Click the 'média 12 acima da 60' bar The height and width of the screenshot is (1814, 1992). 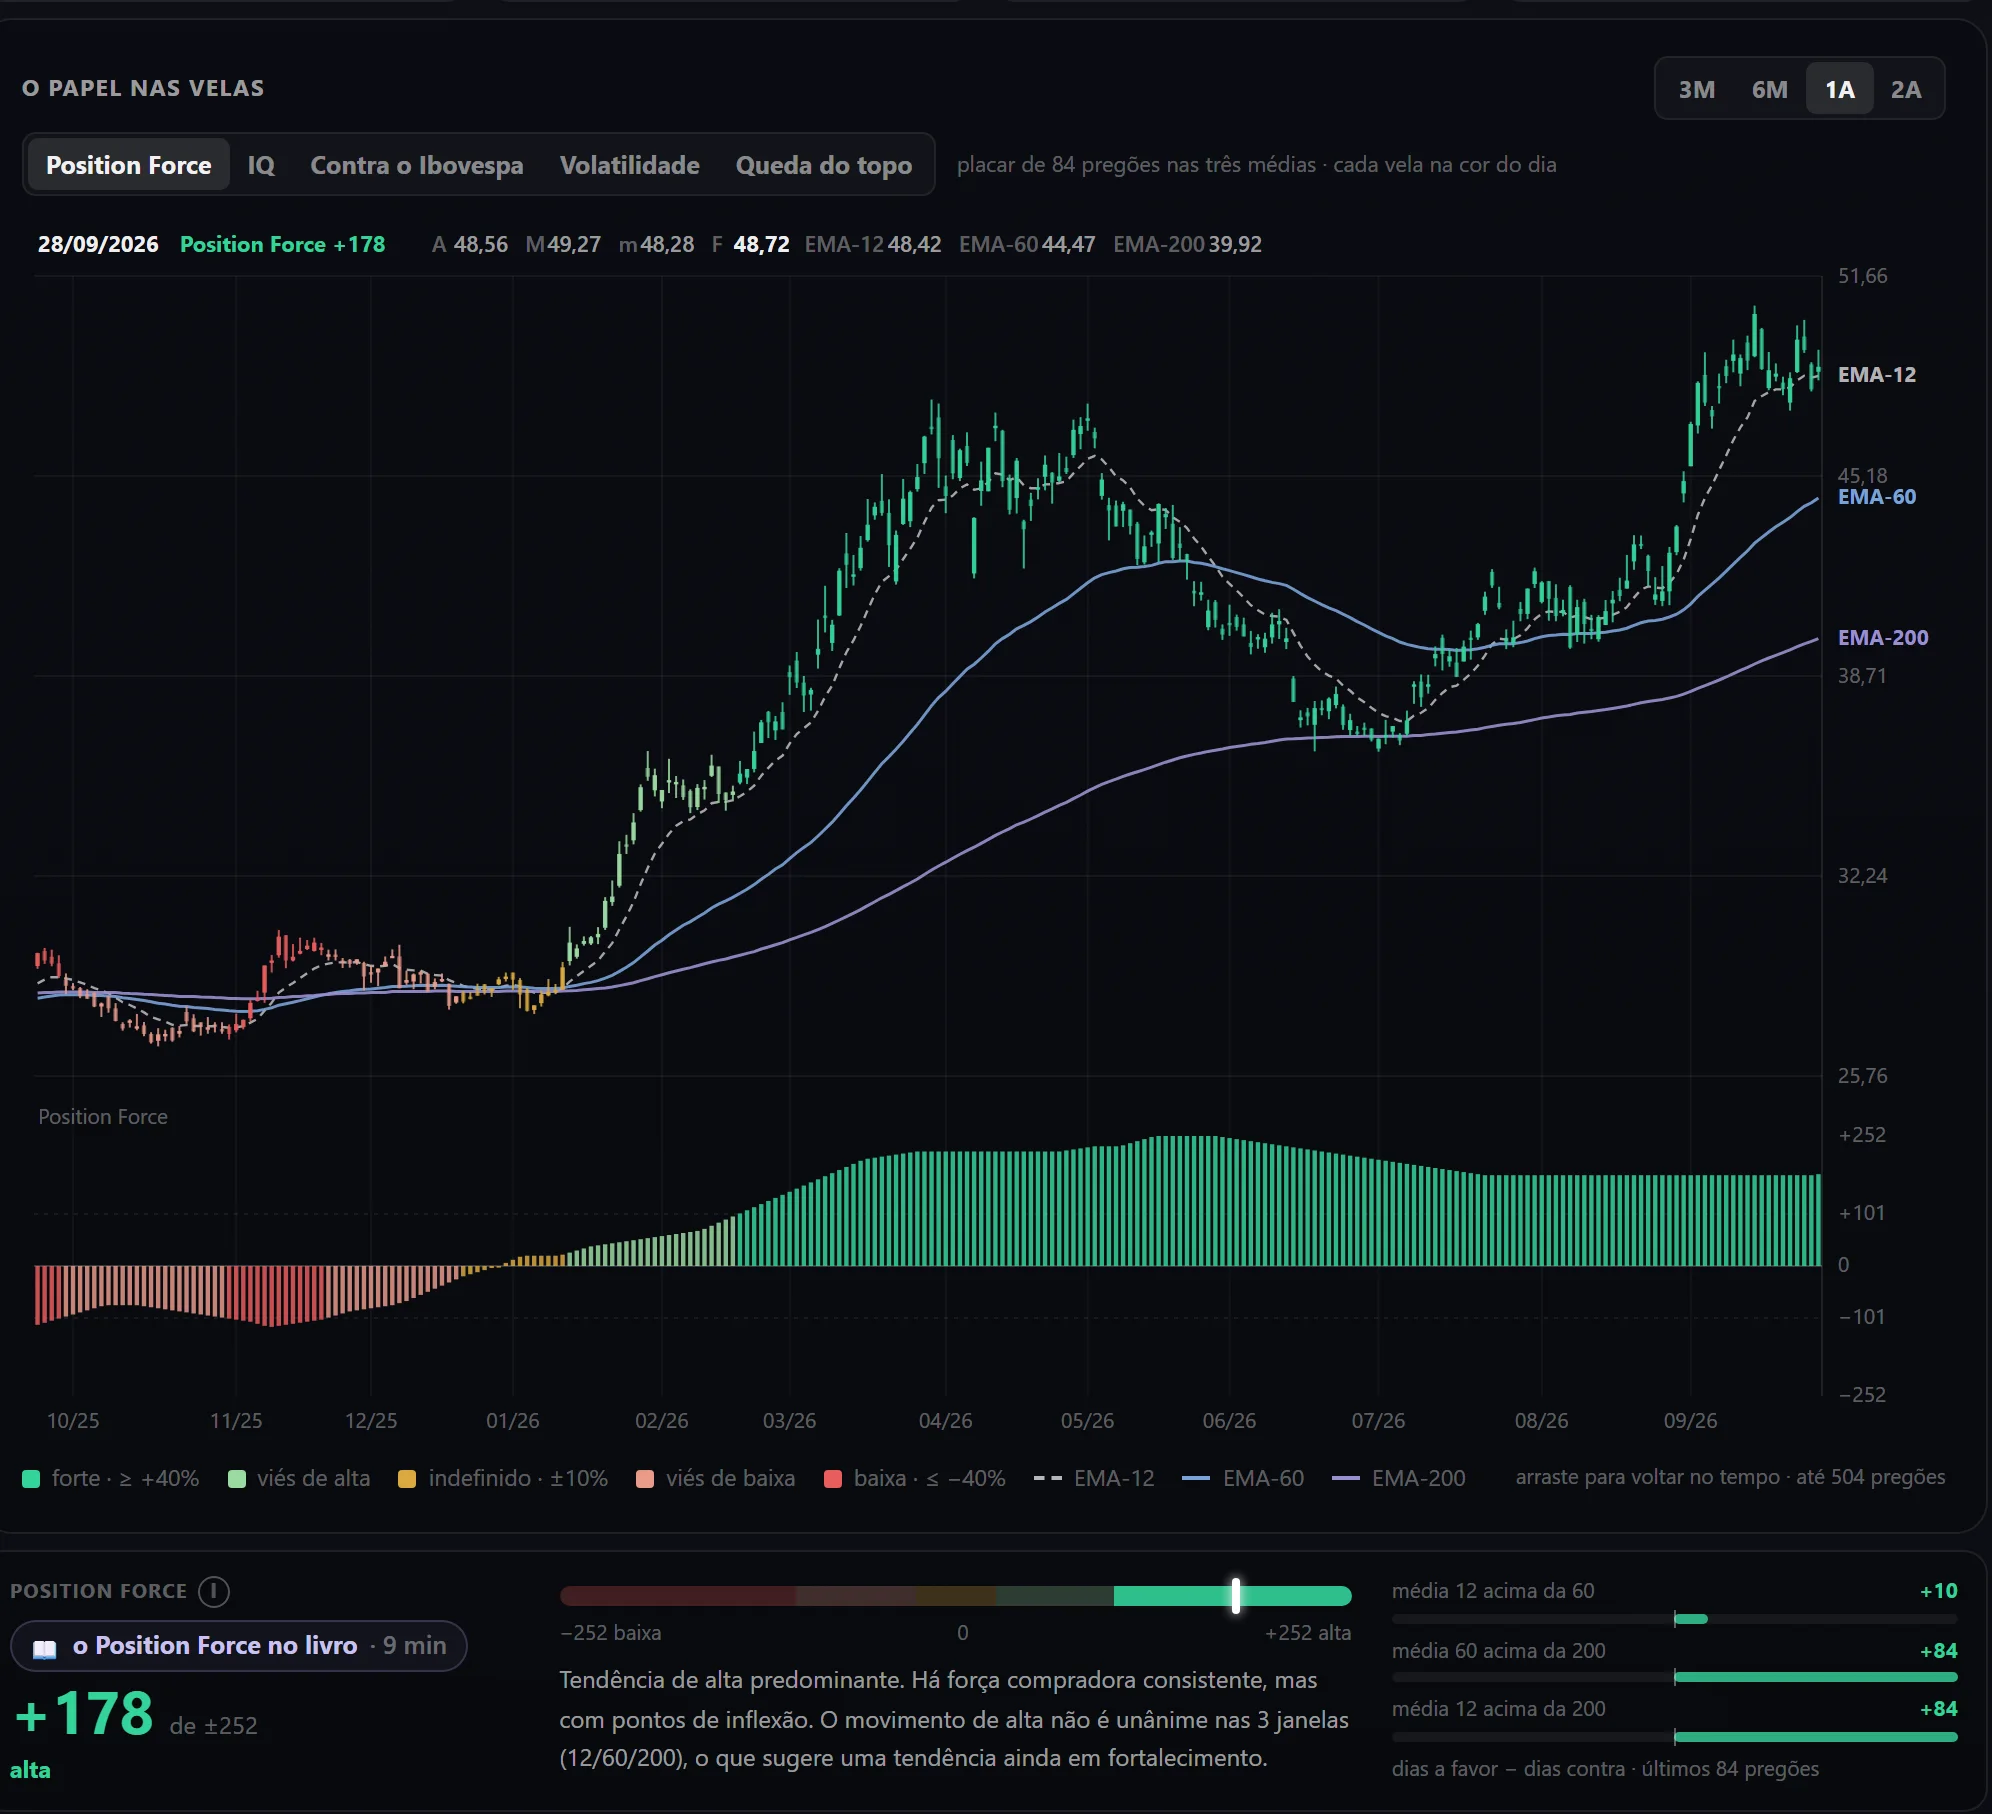point(1674,1619)
